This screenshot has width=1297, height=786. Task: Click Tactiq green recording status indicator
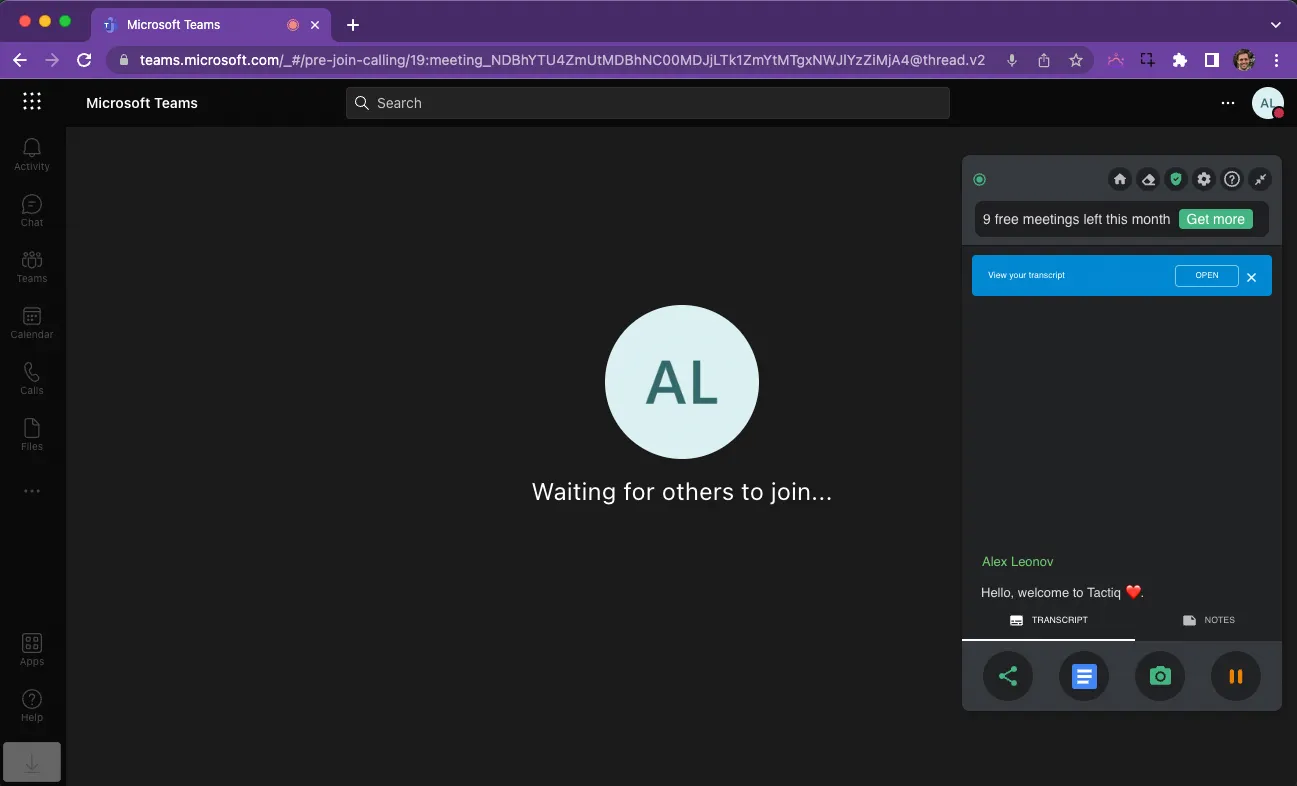click(x=979, y=180)
